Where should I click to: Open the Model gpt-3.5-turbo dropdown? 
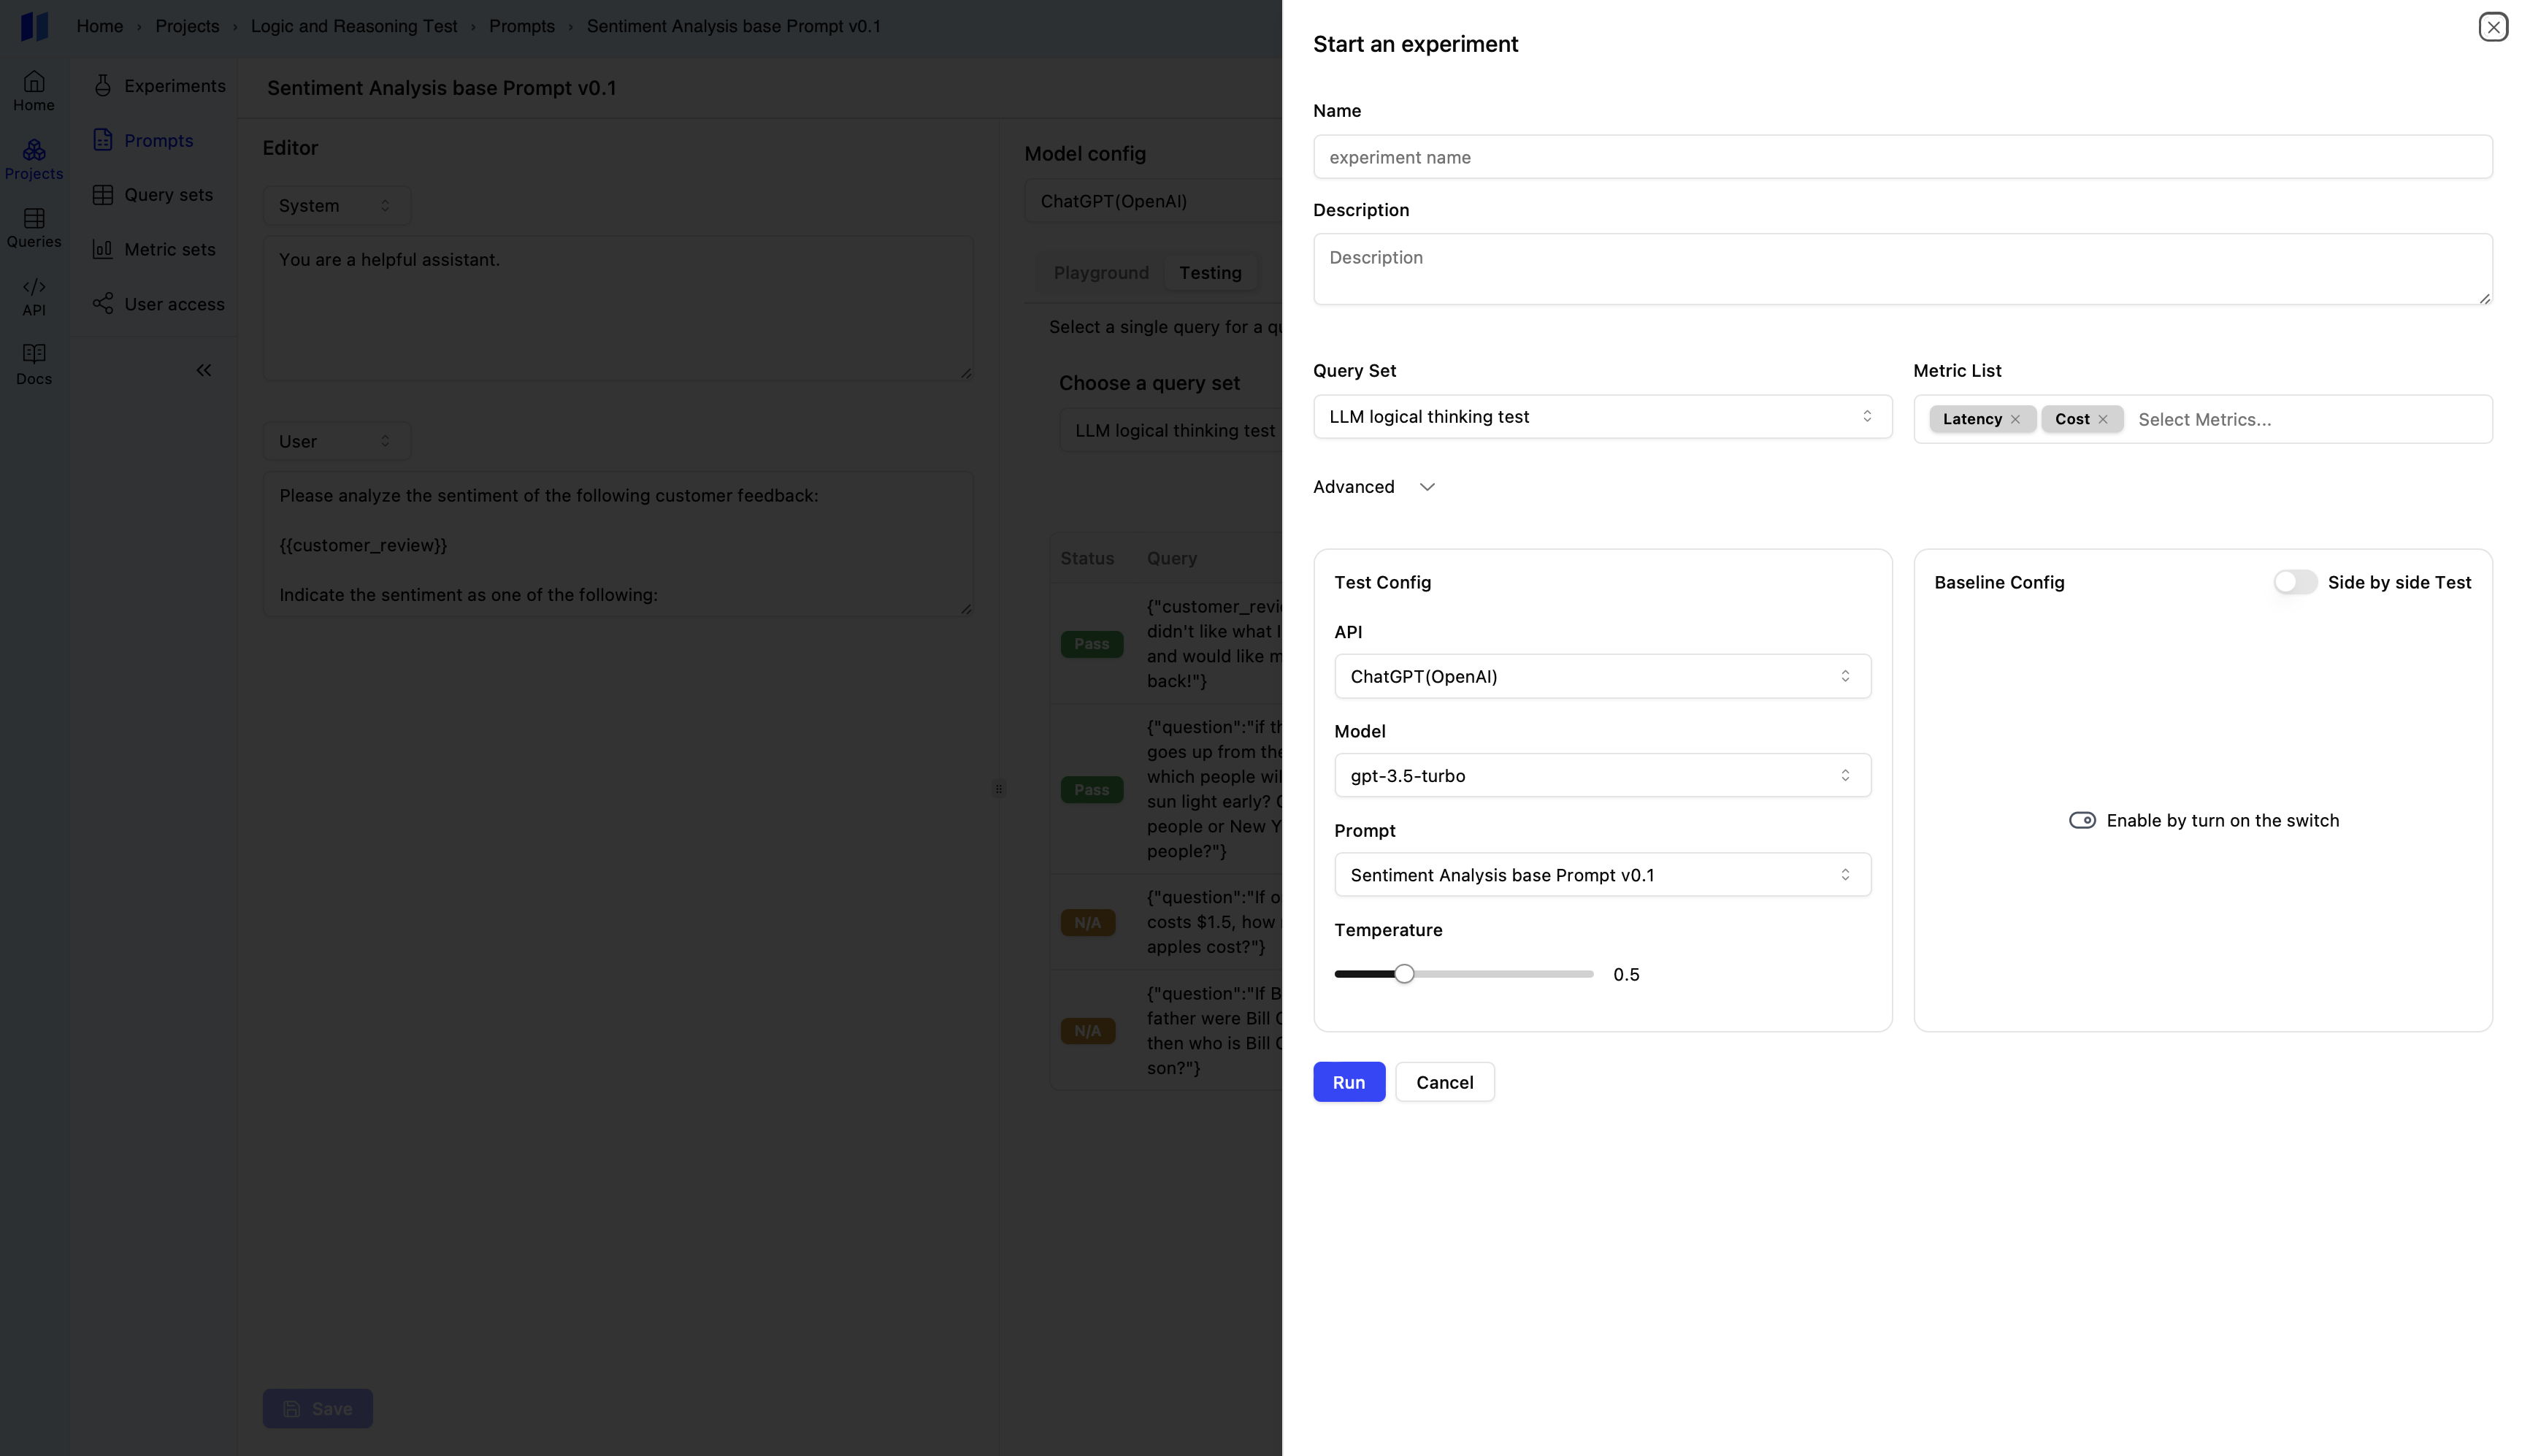pos(1601,776)
